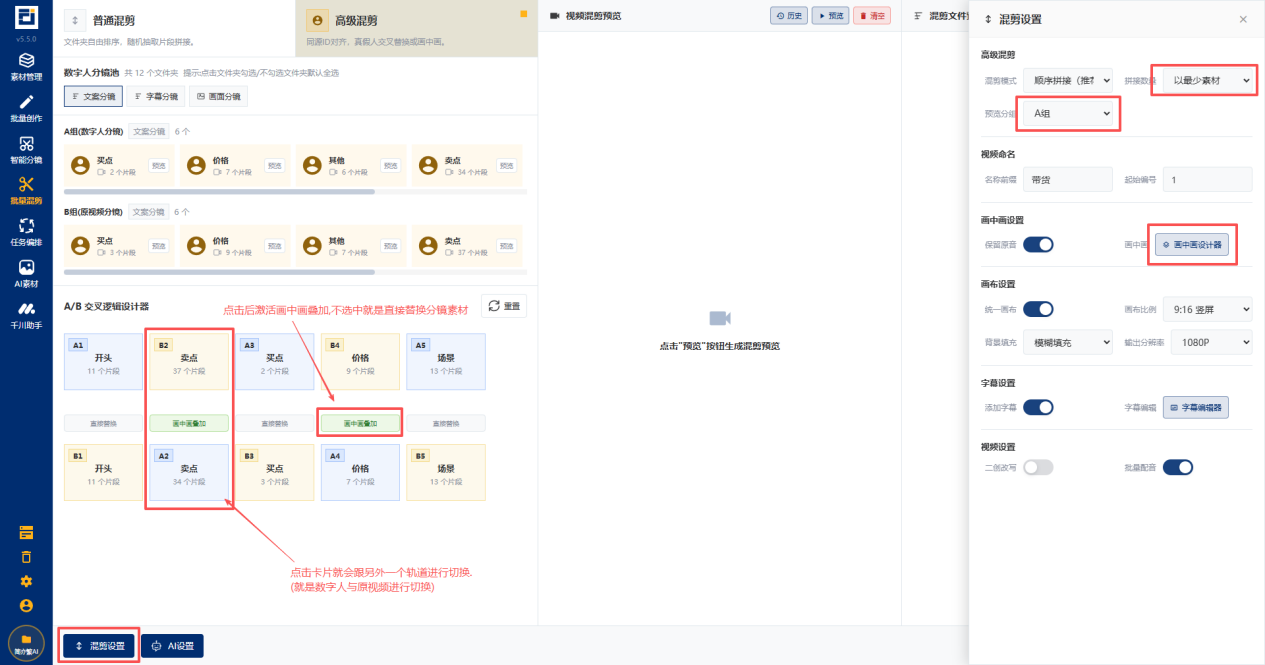Toggle 画中画叠加 under B4 价格
1265x665 pixels.
click(x=360, y=423)
